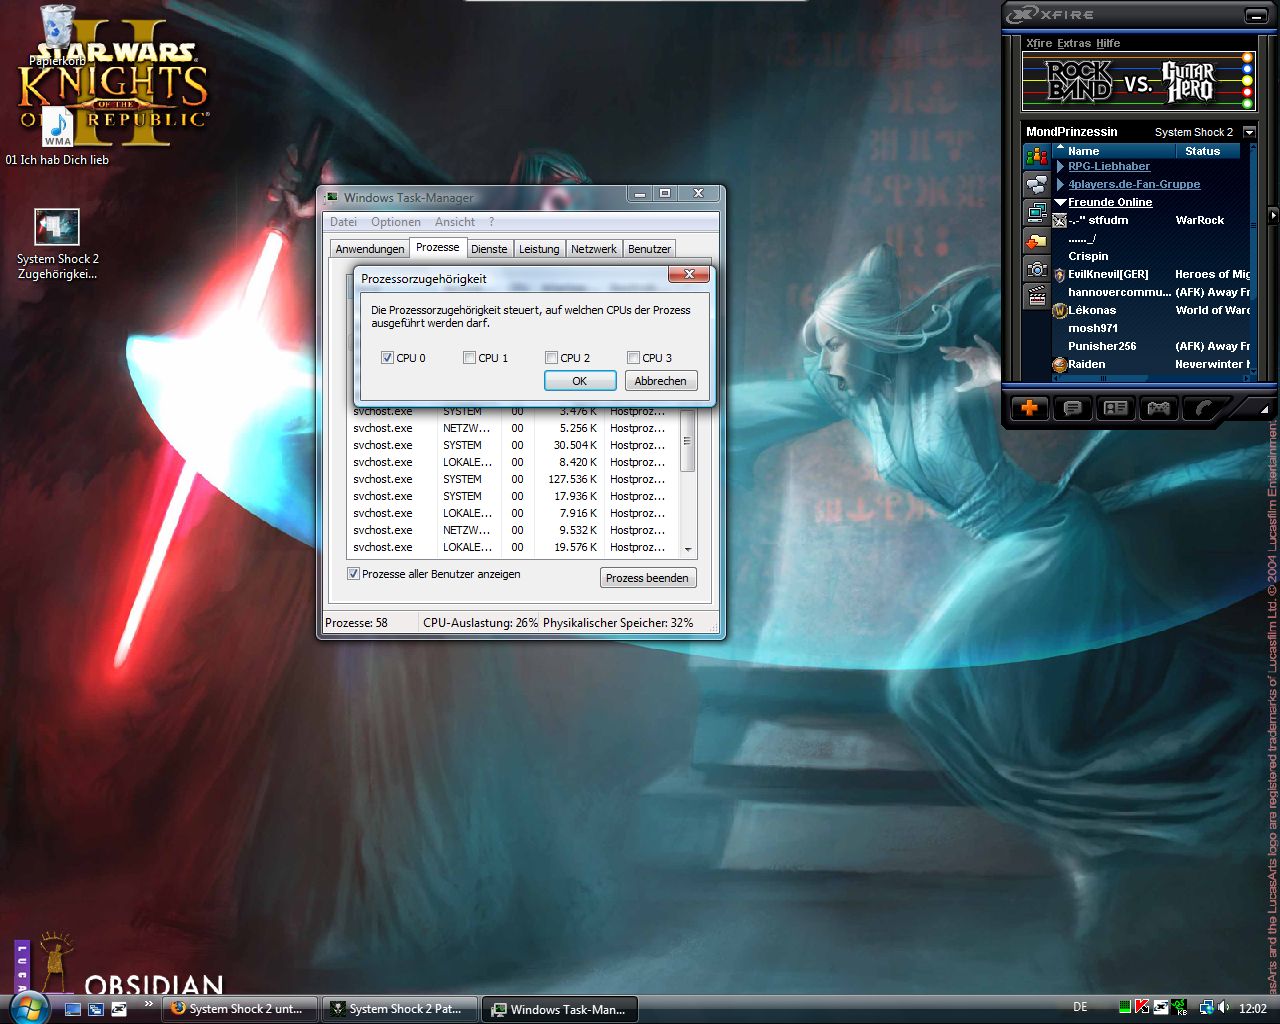Click the third quick launch icon
This screenshot has height=1024, width=1280.
pos(119,1009)
